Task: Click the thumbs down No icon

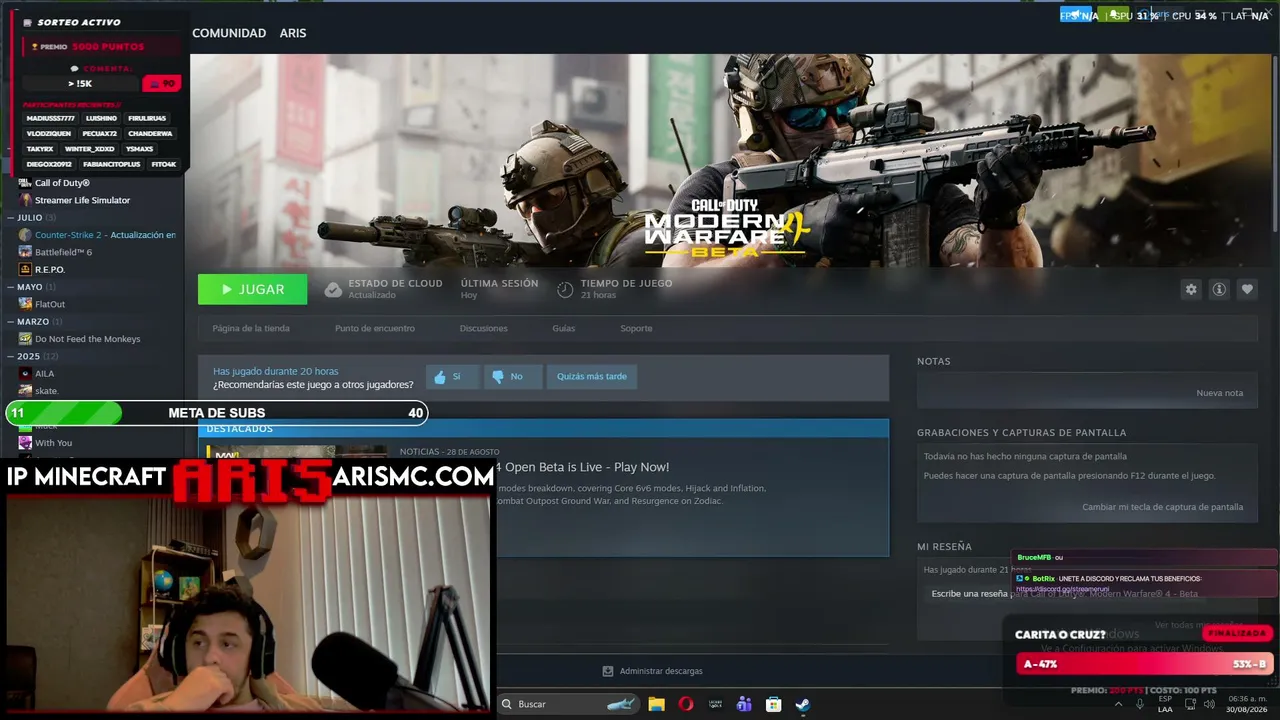Action: (x=498, y=377)
